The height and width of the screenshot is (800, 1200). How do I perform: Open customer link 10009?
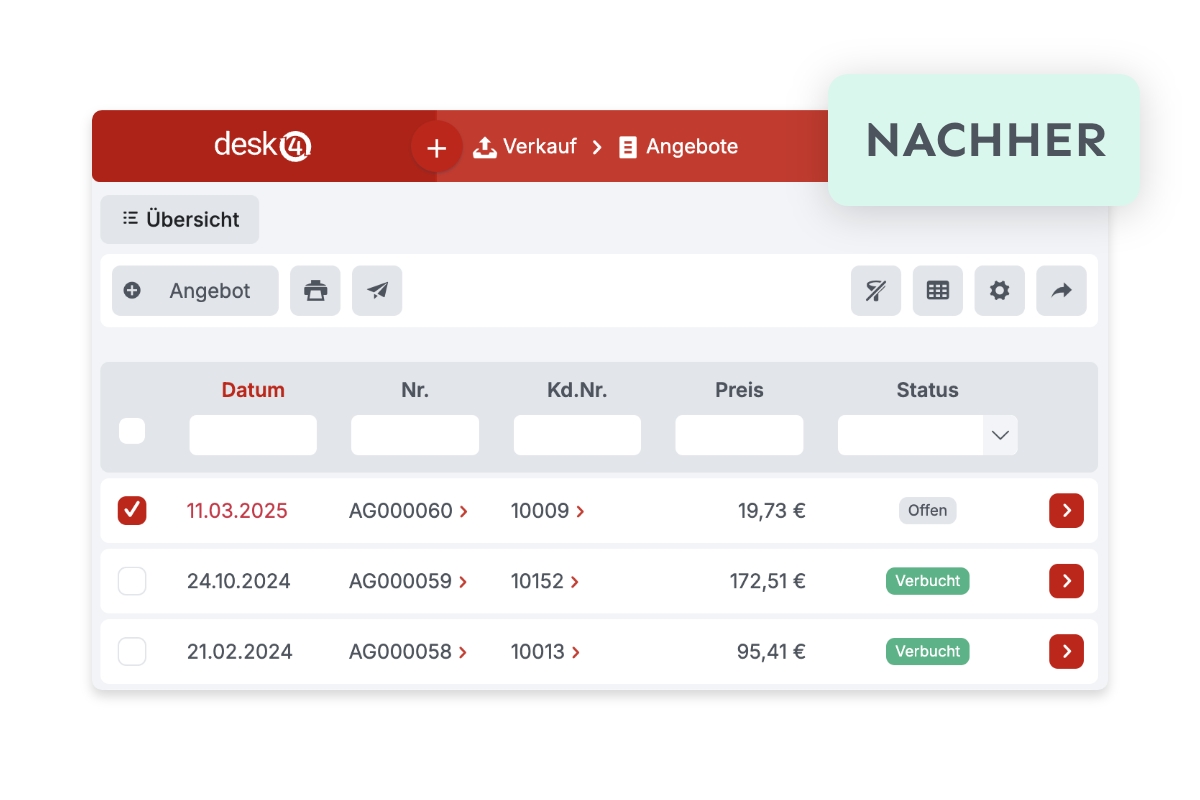(x=547, y=511)
